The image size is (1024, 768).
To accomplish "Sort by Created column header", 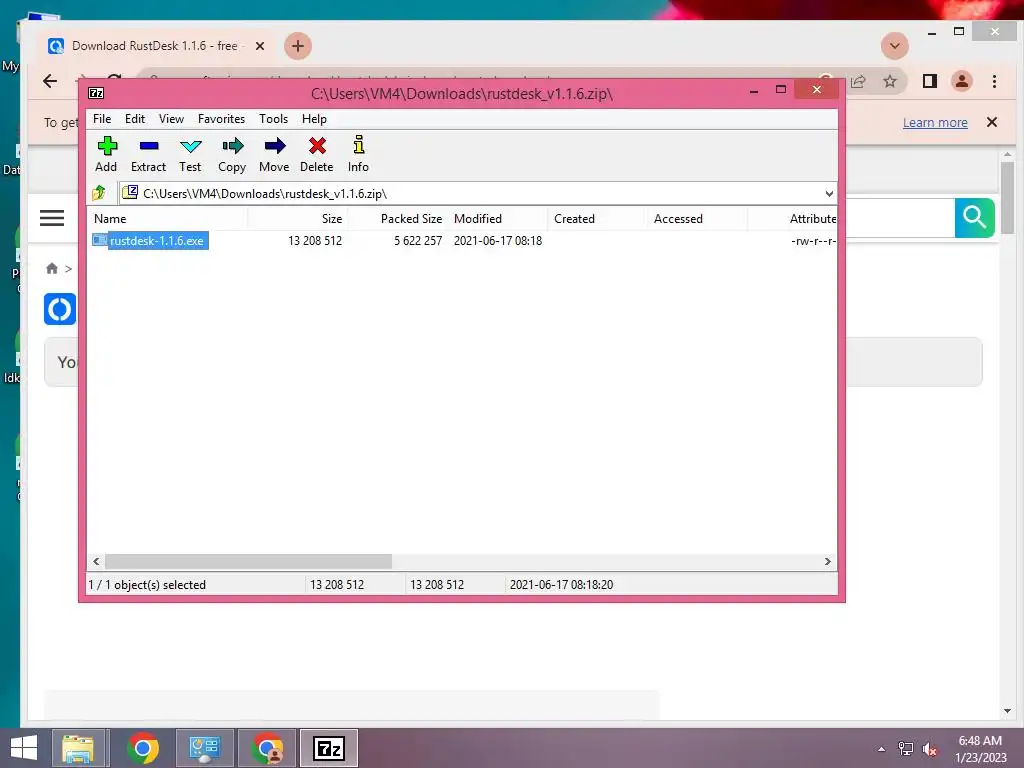I will pos(598,219).
